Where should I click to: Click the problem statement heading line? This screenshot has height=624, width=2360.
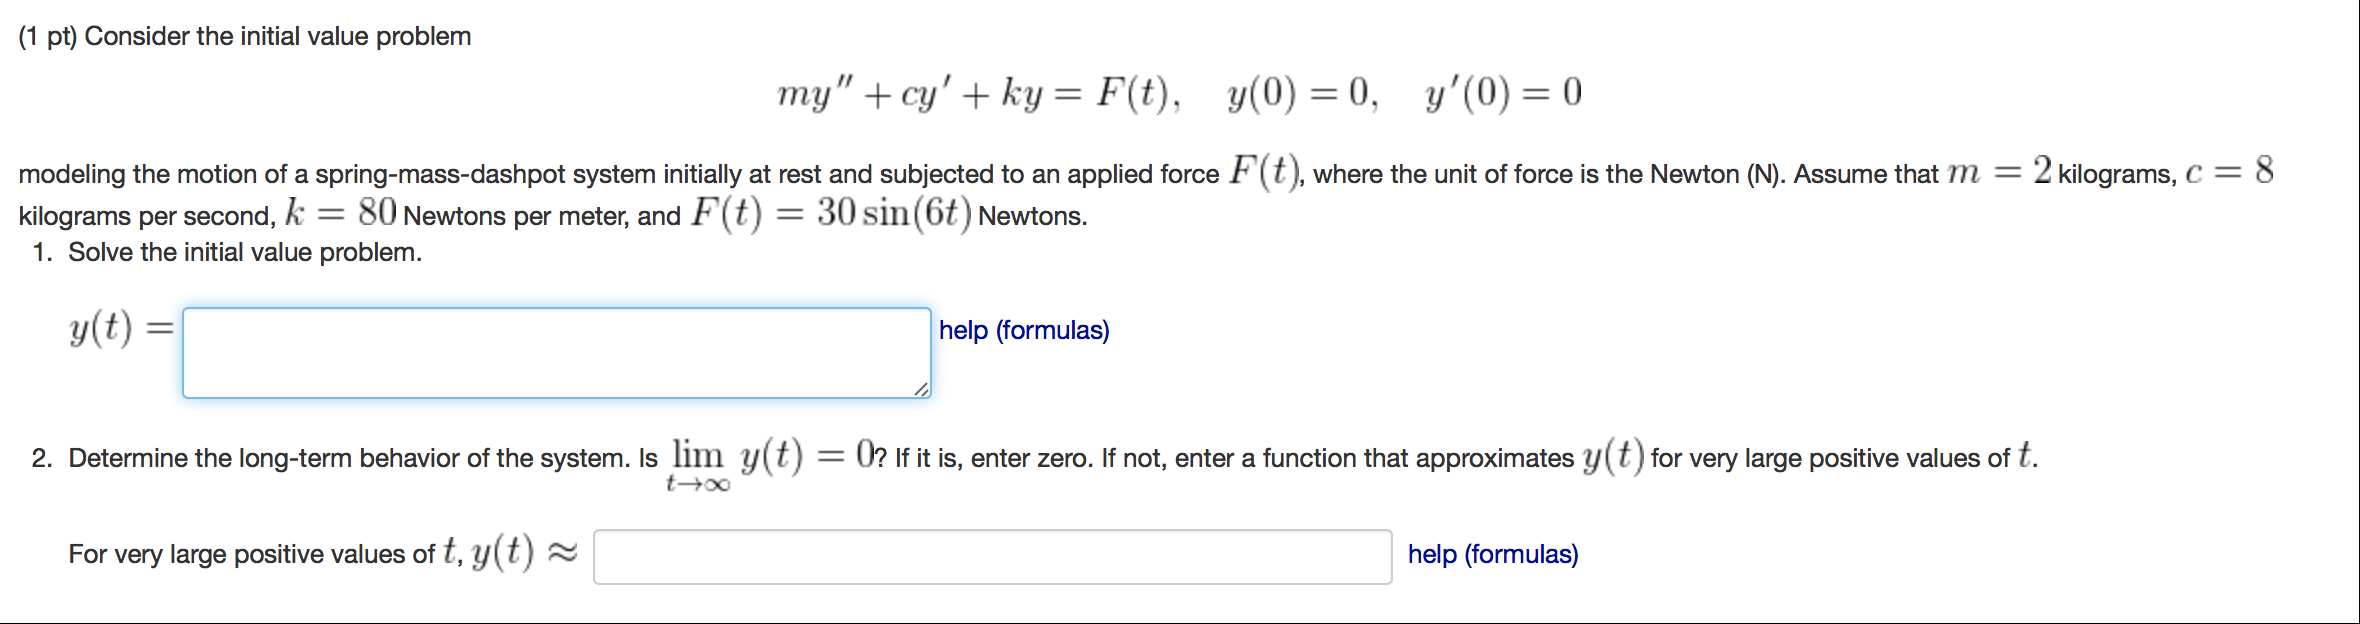244,34
